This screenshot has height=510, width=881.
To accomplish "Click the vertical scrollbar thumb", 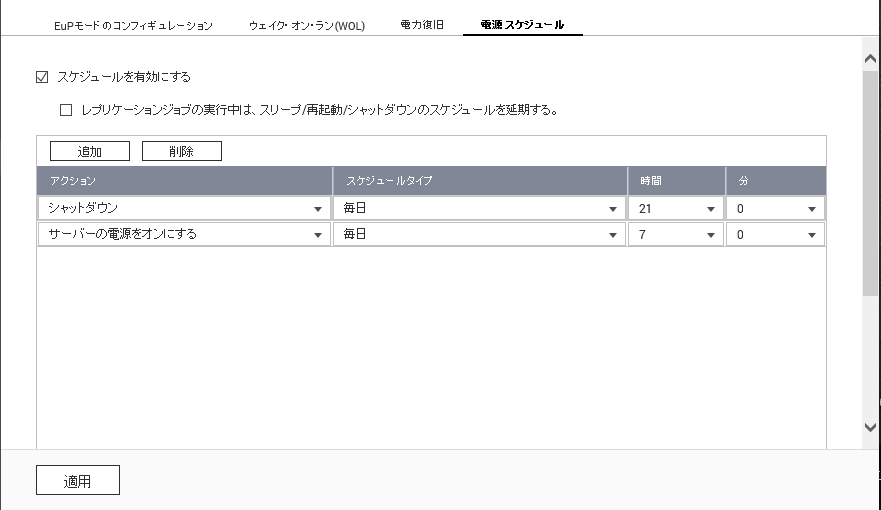I will pos(870,183).
